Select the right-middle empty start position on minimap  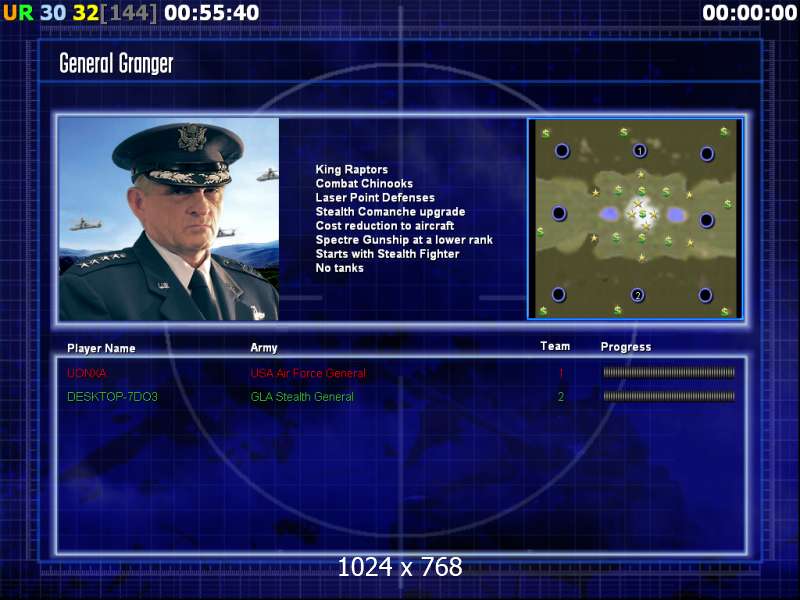(x=707, y=220)
